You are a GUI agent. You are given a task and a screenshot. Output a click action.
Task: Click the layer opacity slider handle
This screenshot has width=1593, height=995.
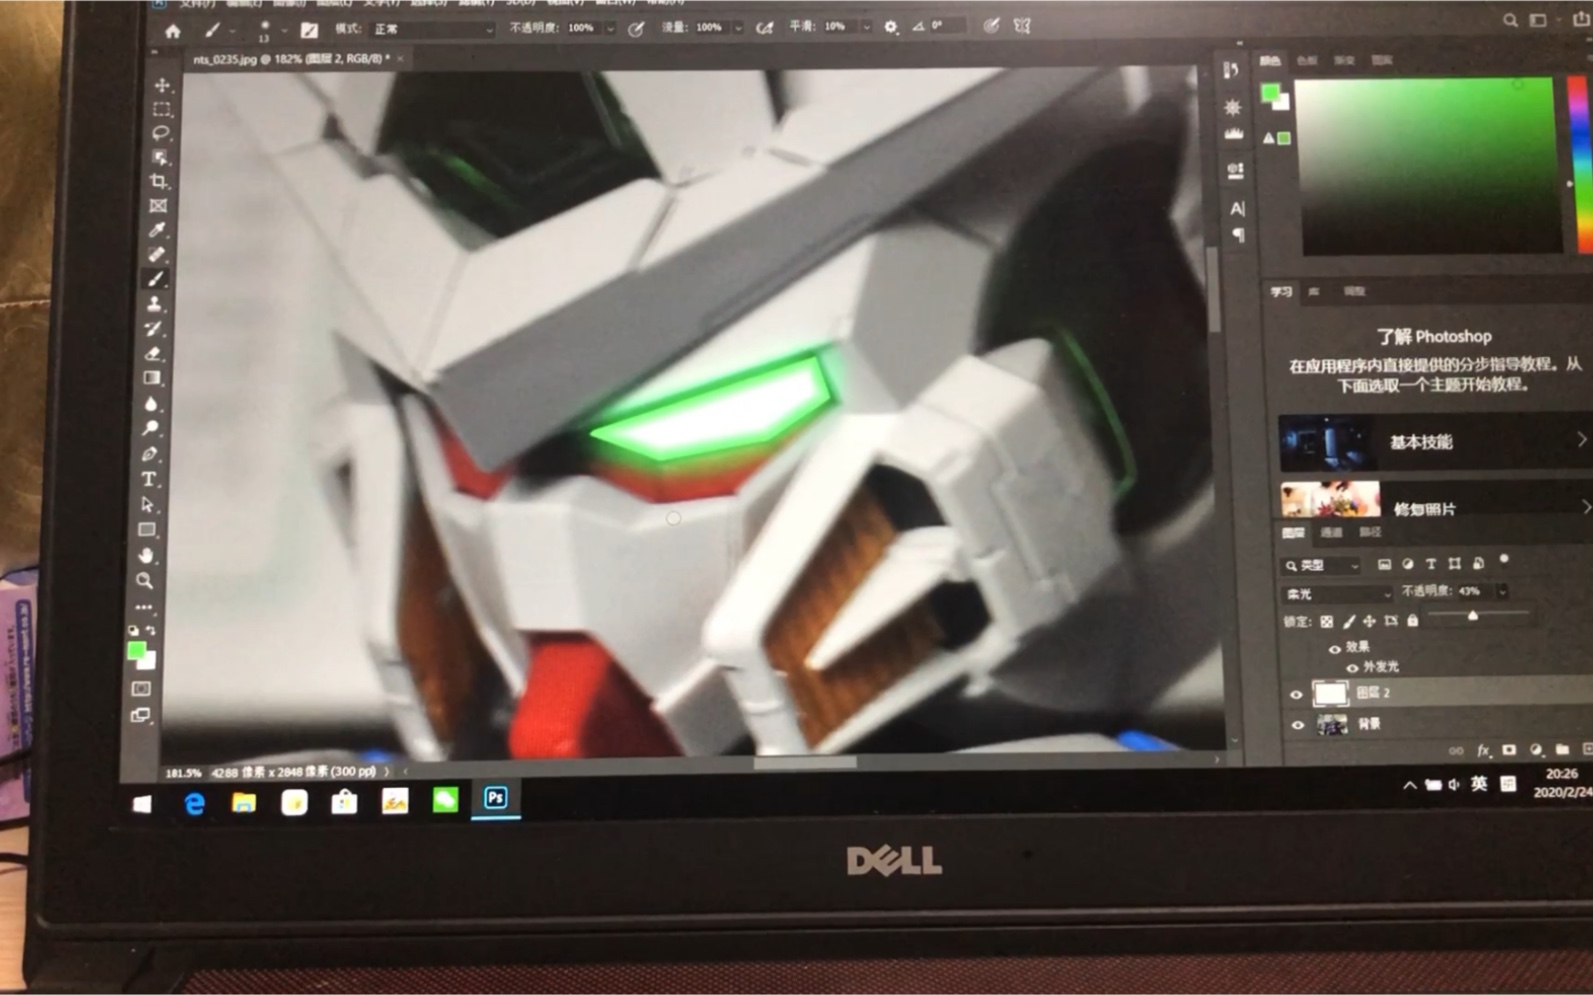[x=1472, y=617]
